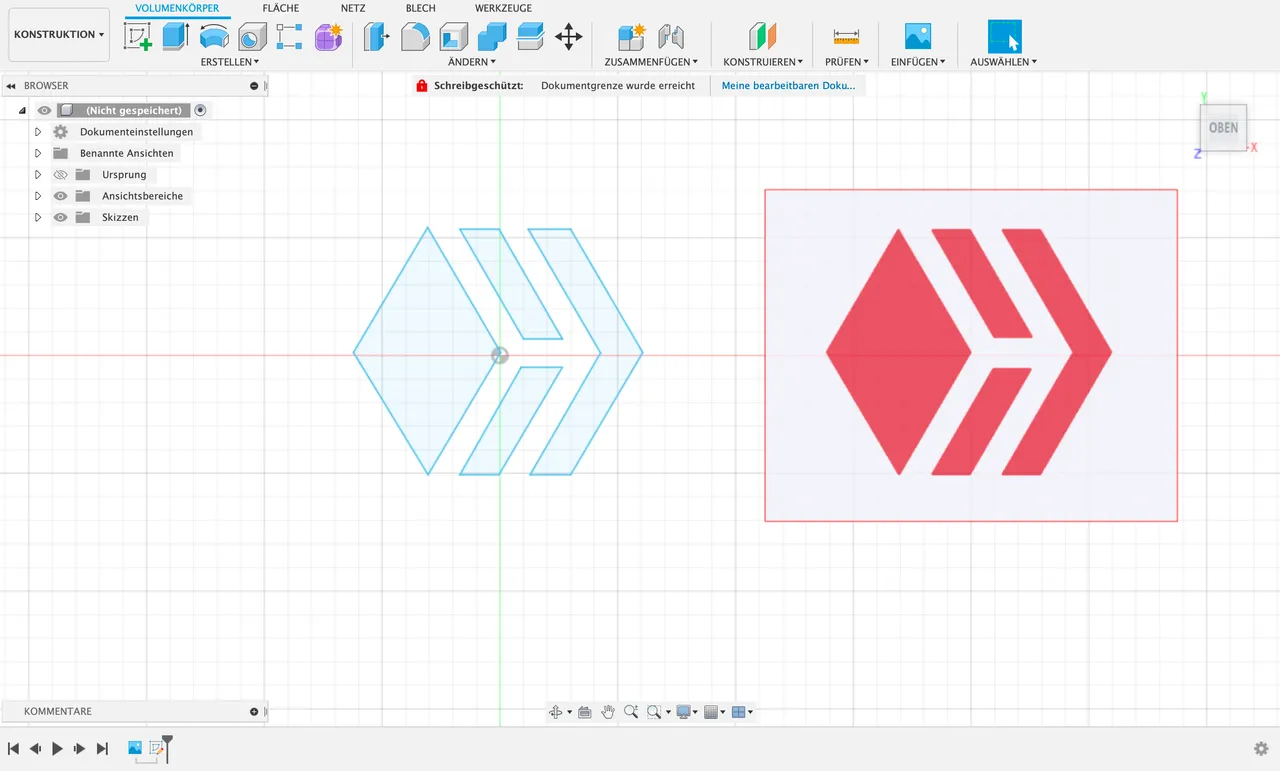Expand the Ansichtsbereiche node
1280x771 pixels.
pos(38,196)
